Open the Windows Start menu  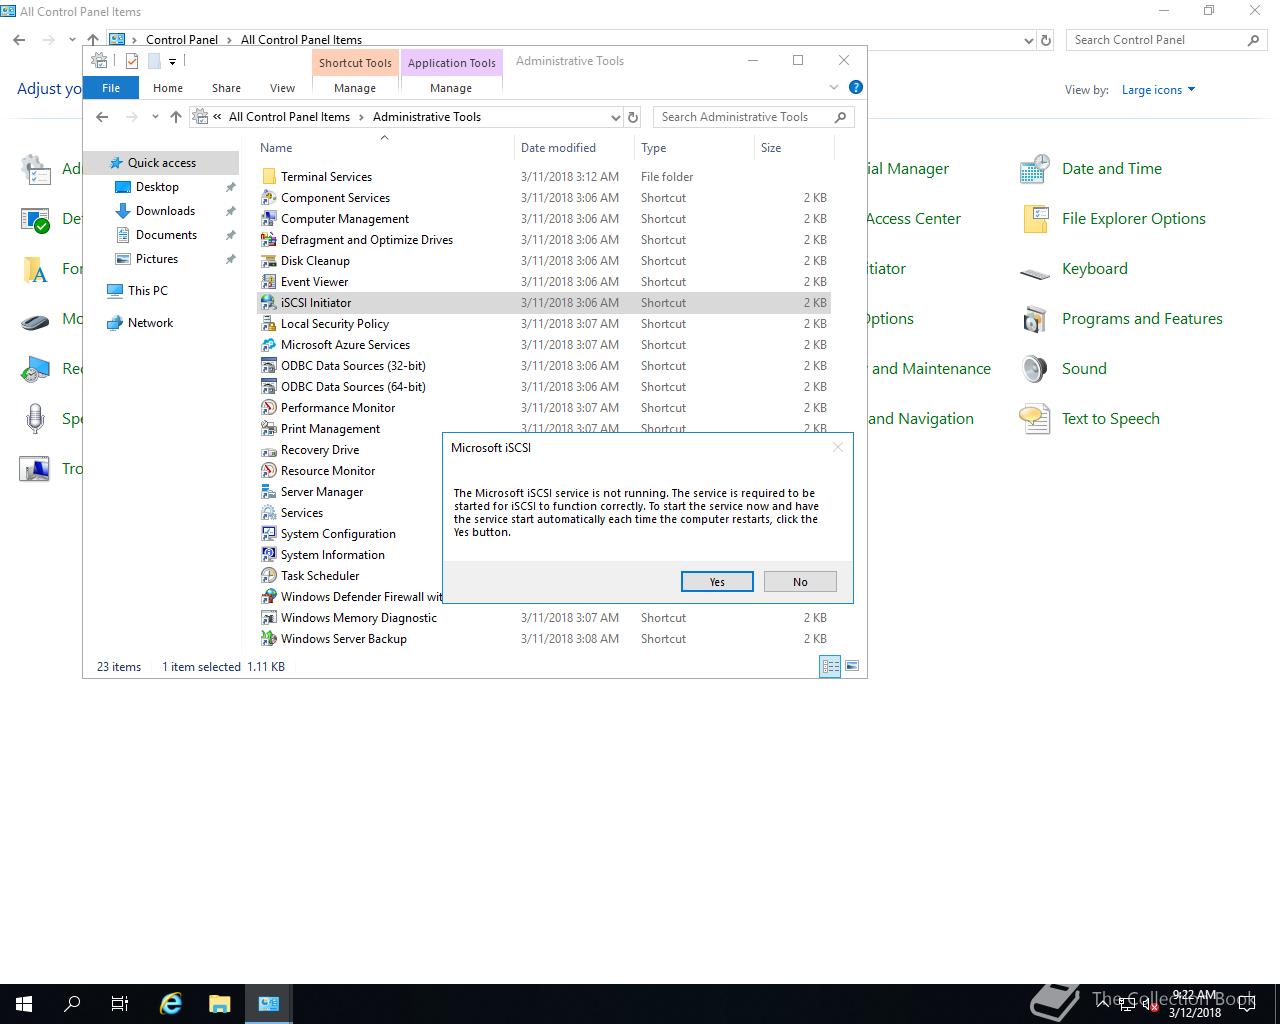click(24, 1003)
